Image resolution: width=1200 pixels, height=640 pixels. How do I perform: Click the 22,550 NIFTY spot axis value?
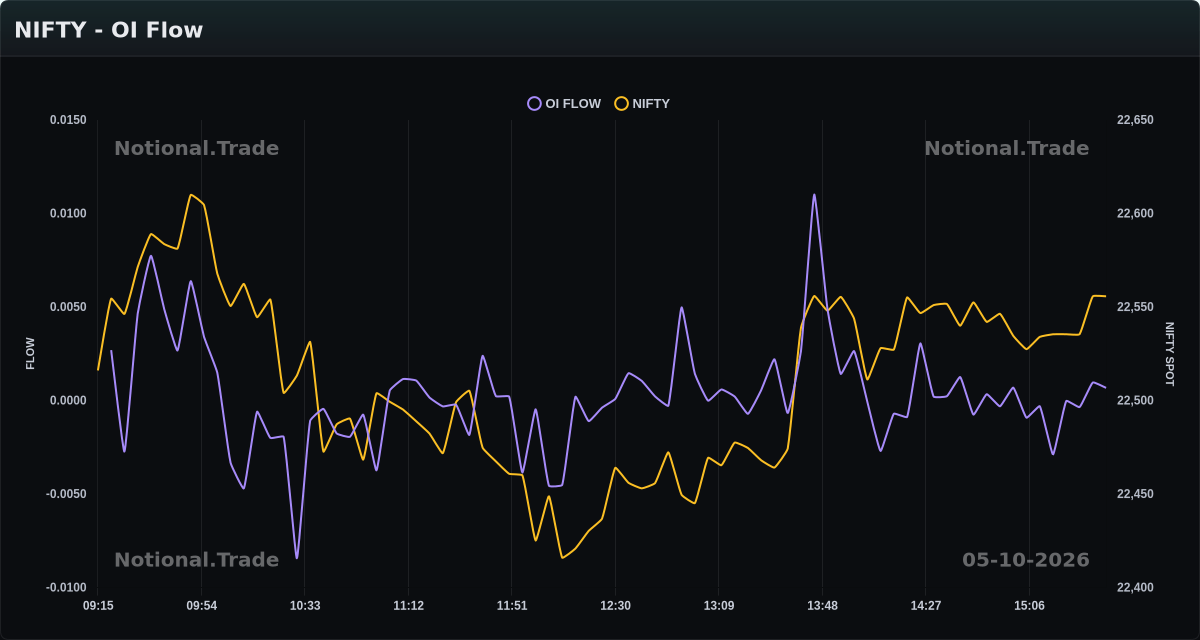(1135, 307)
